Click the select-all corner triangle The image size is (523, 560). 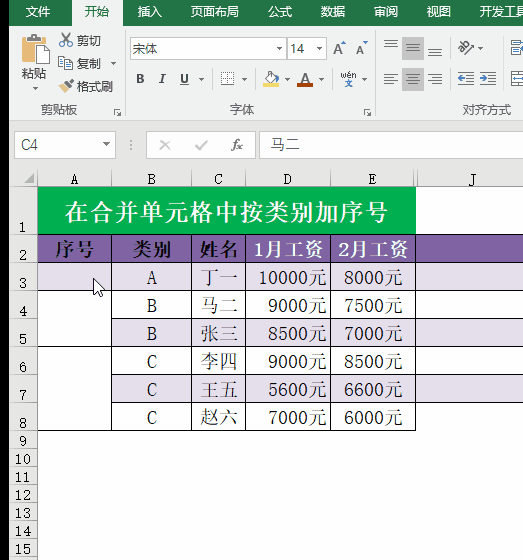(29, 178)
